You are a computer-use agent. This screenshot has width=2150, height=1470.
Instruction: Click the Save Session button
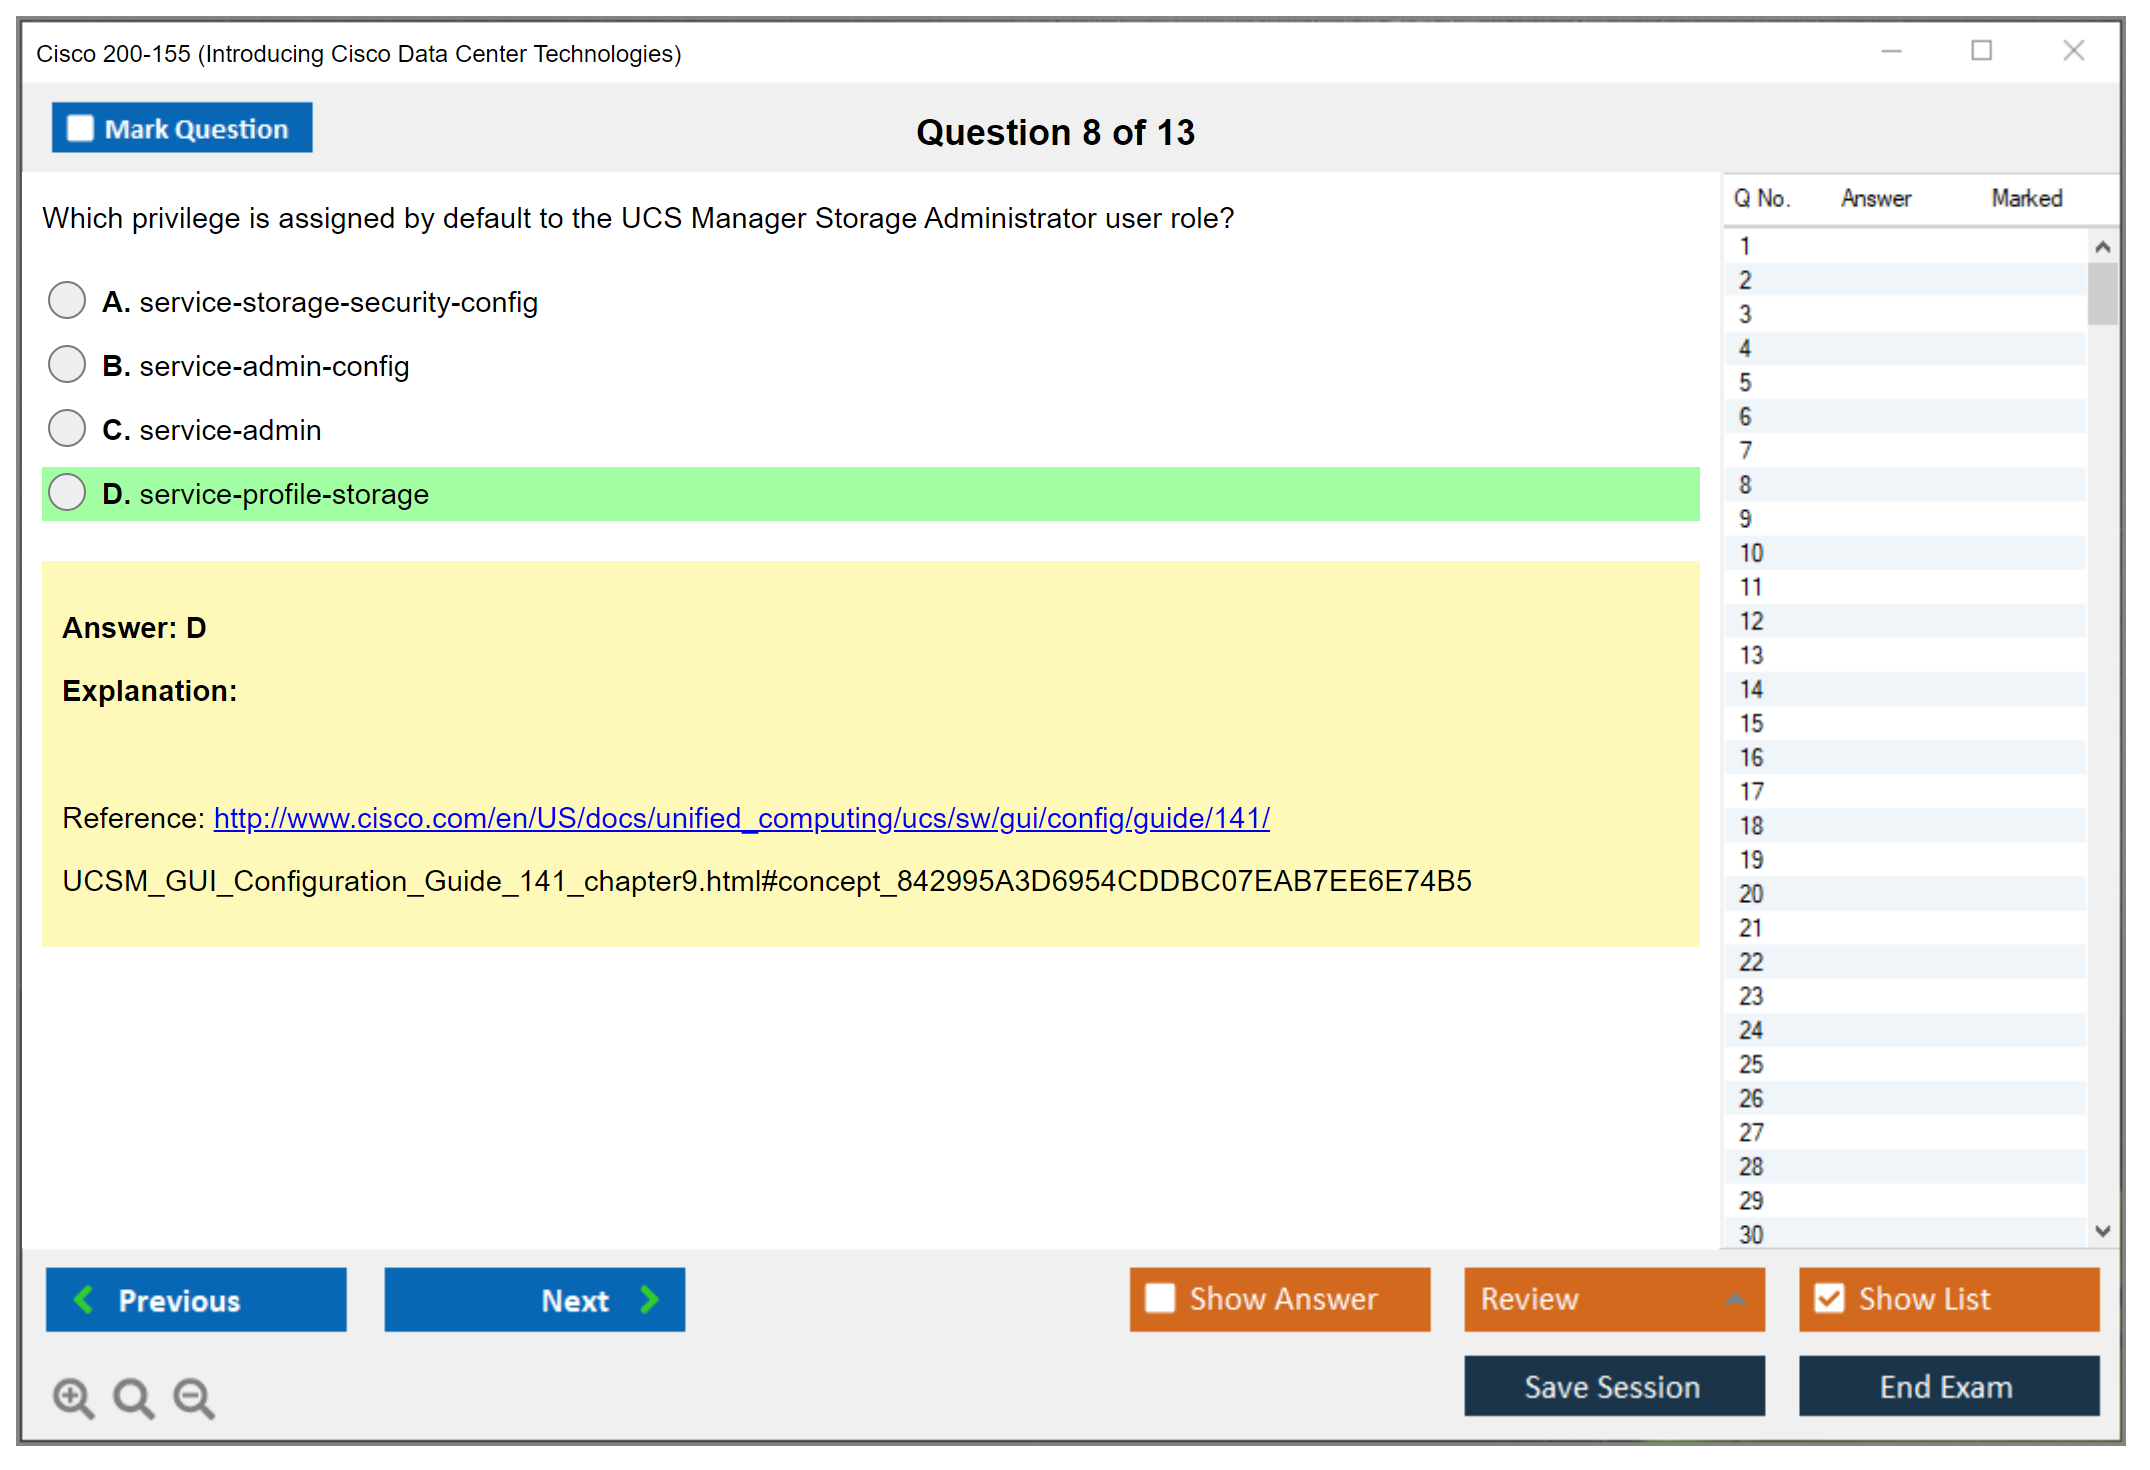[x=1613, y=1387]
